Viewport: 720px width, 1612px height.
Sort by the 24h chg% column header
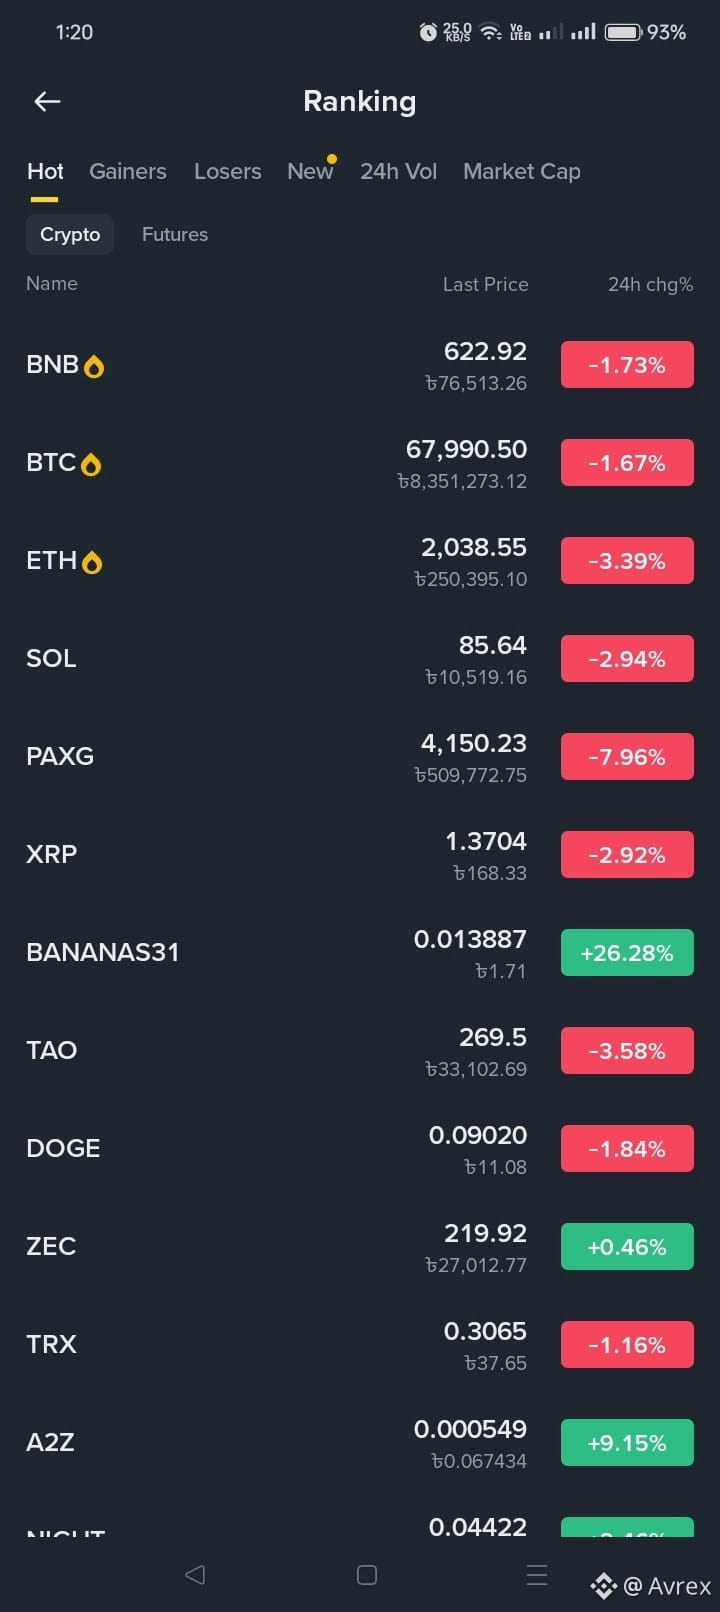[x=650, y=284]
